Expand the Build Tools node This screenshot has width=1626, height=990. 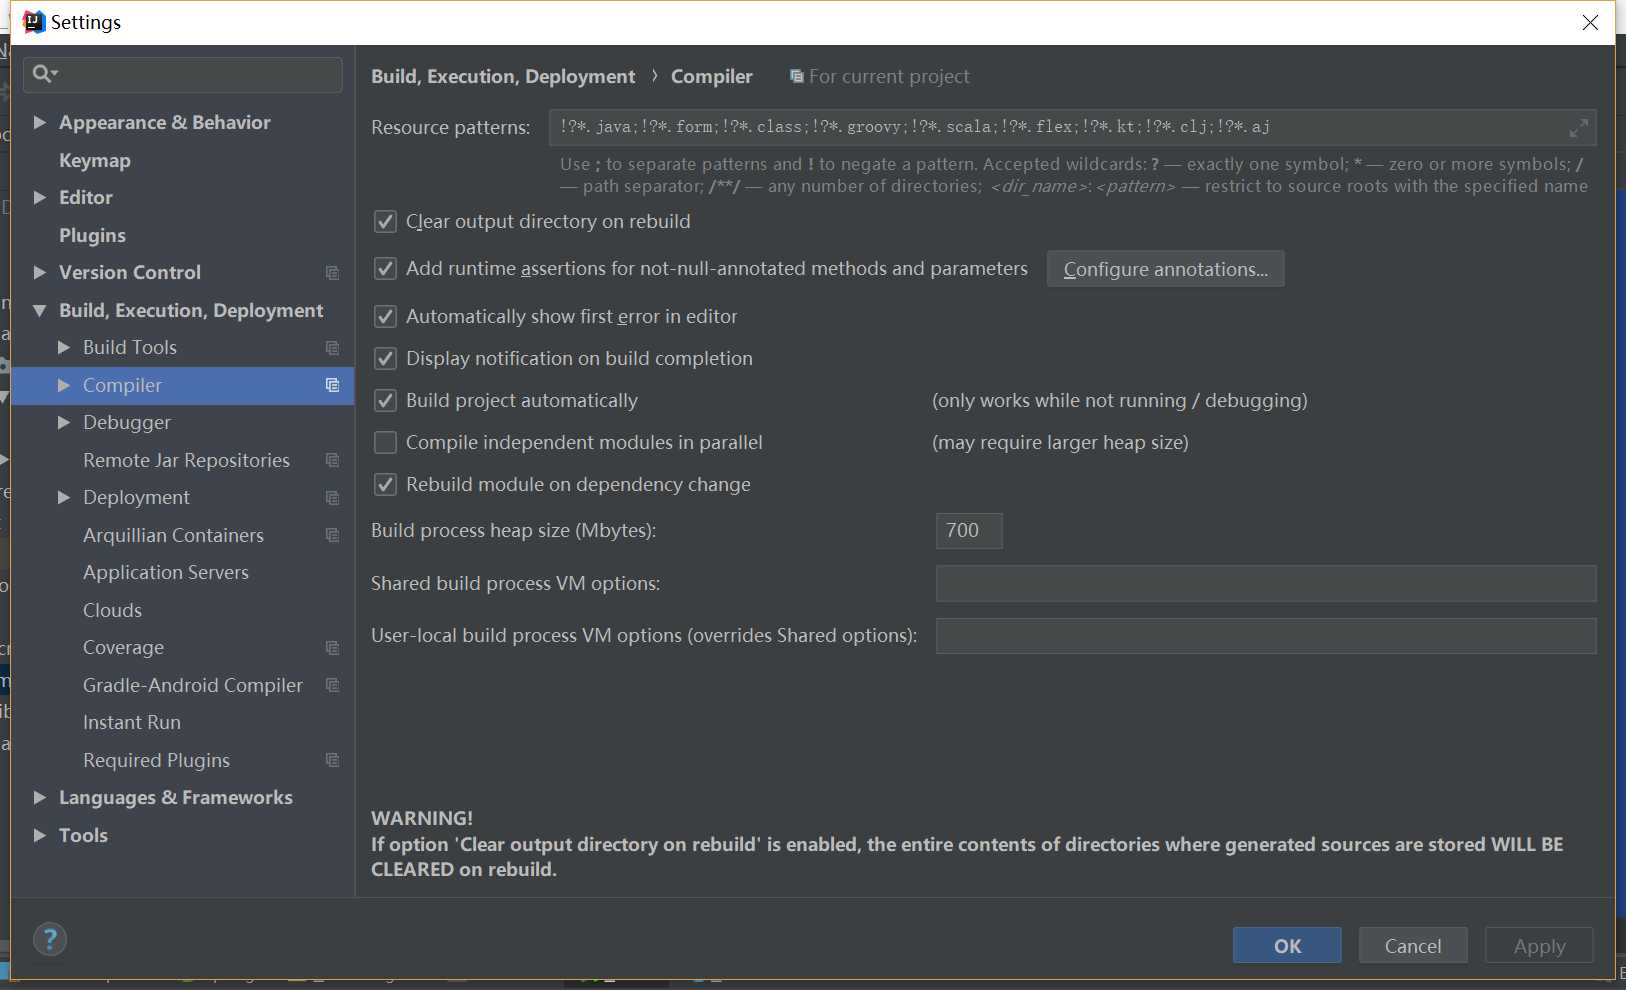pos(64,347)
